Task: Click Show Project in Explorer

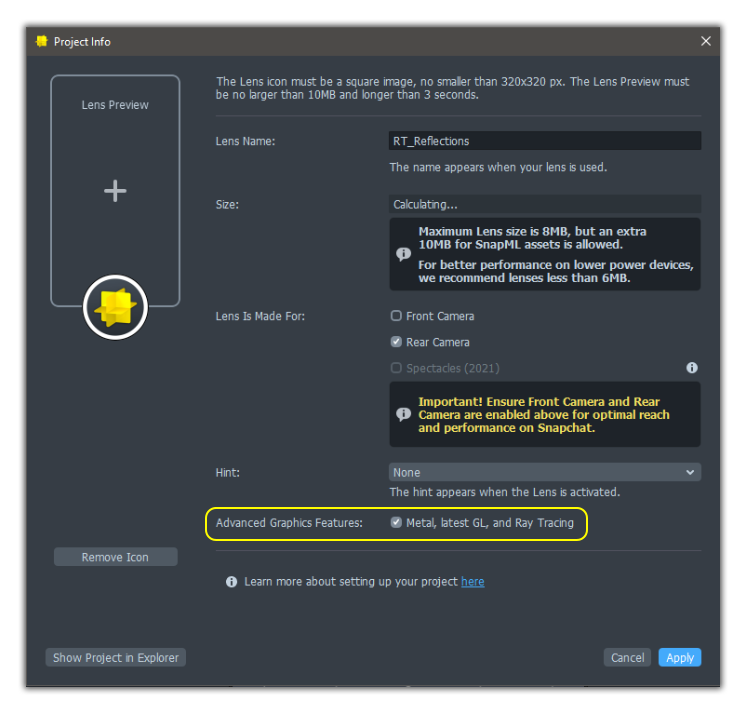Action: pyautogui.click(x=116, y=658)
